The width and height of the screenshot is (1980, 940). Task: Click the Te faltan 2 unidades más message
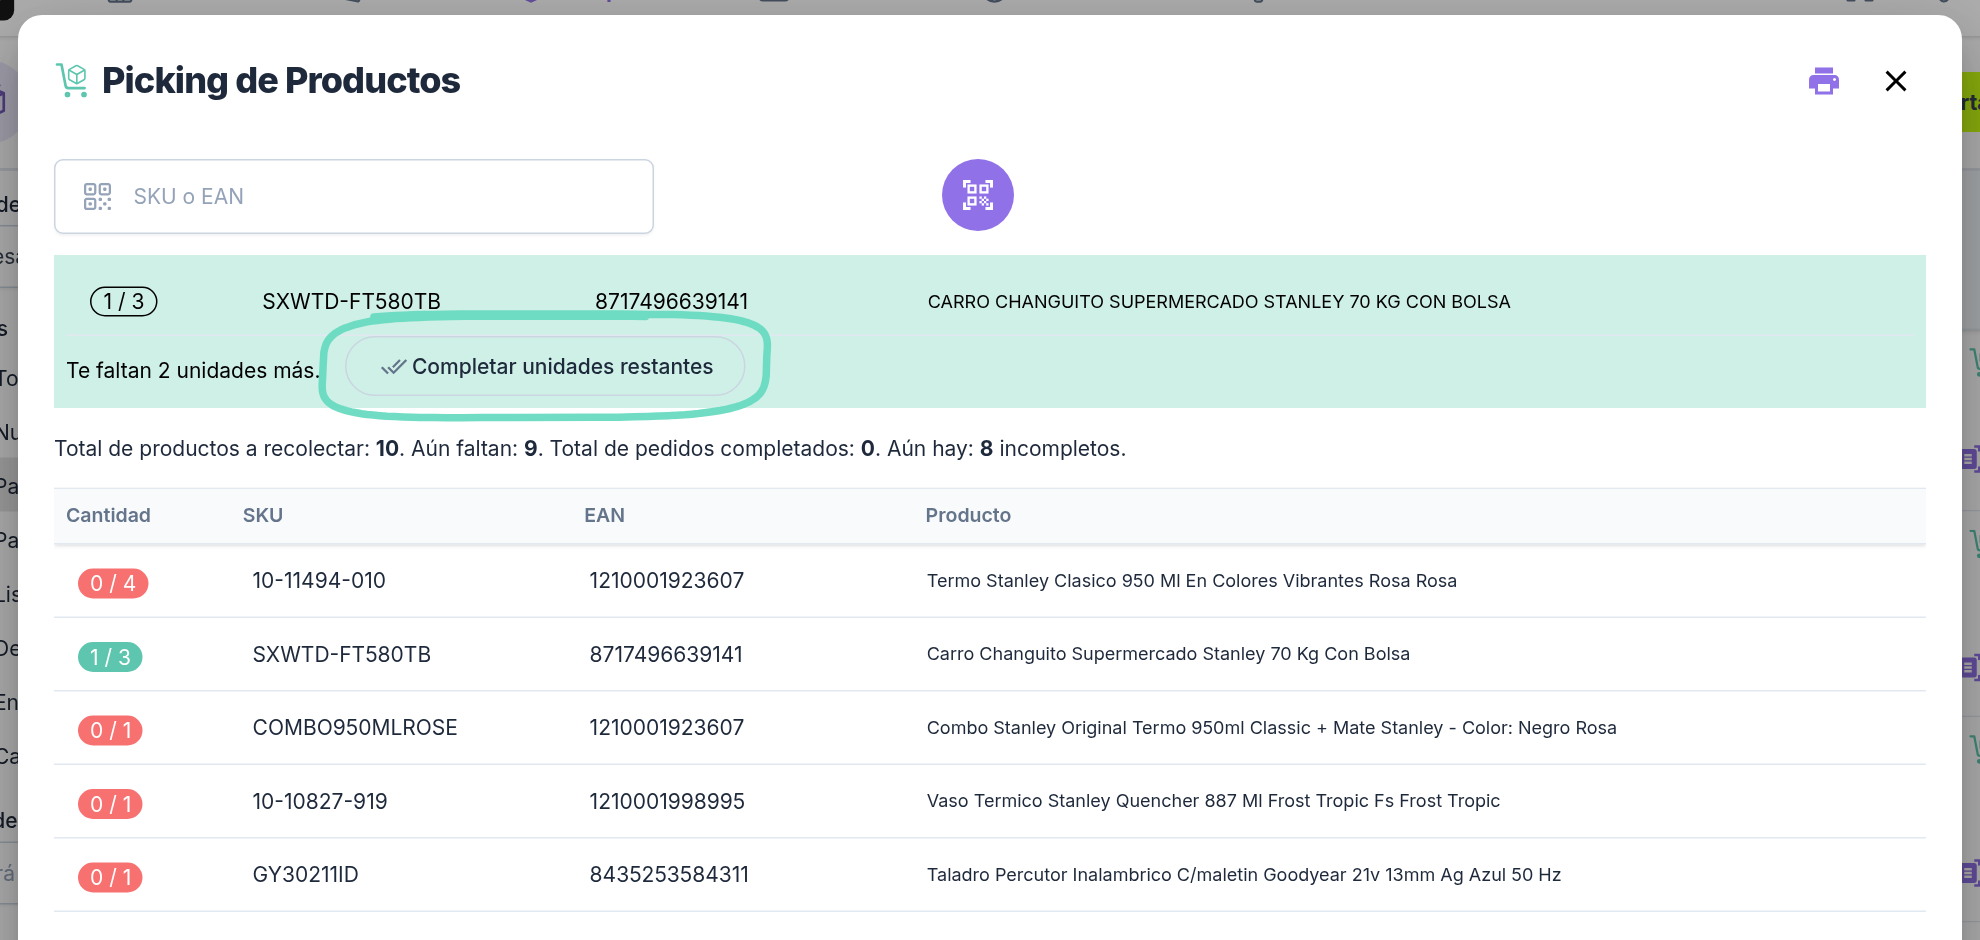point(193,370)
